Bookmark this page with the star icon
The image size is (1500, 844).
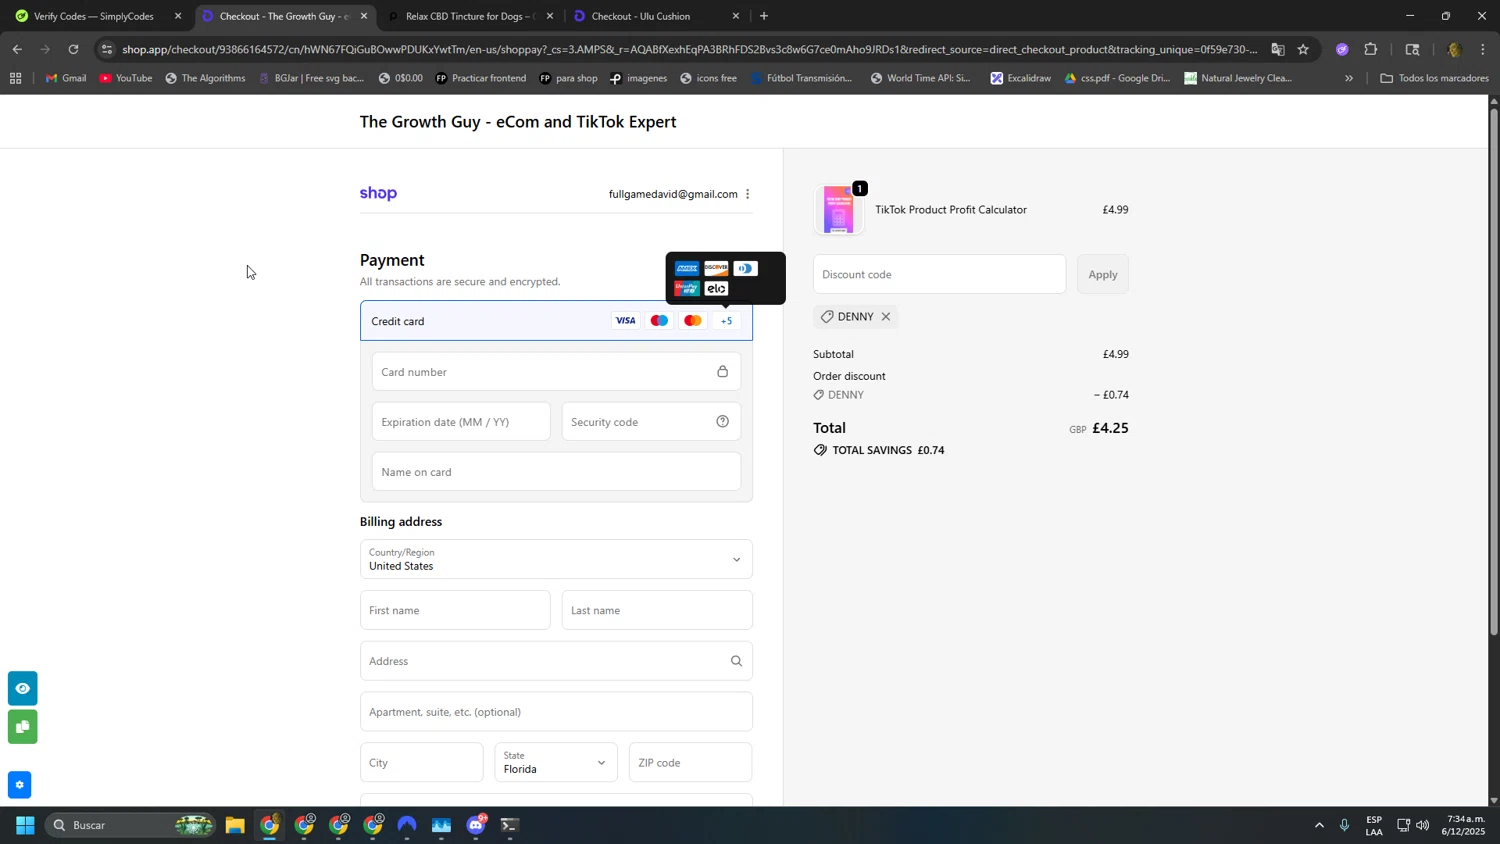coord(1303,49)
